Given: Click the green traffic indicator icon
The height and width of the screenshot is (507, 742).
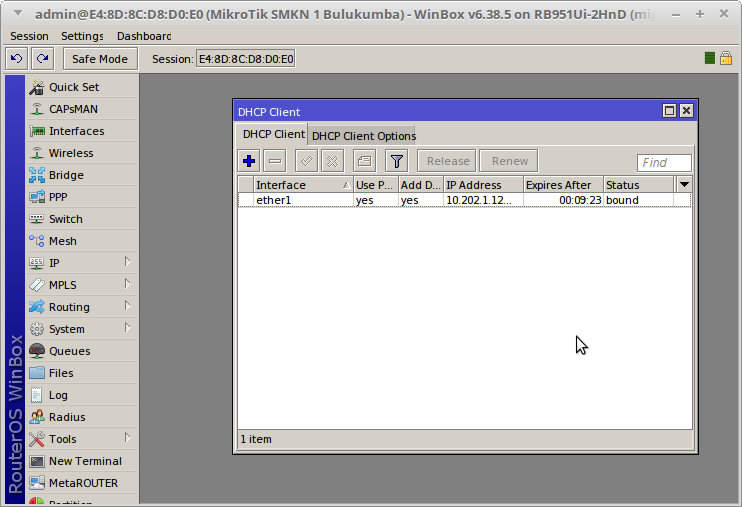Looking at the screenshot, I should [709, 58].
